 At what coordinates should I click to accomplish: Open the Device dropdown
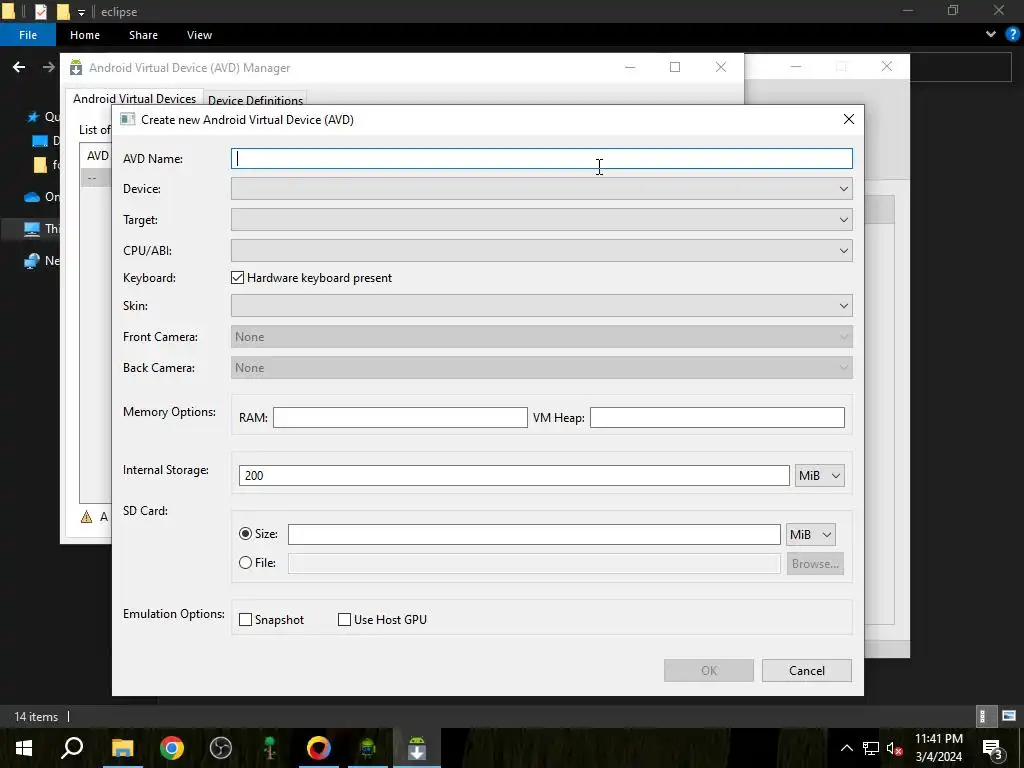541,189
